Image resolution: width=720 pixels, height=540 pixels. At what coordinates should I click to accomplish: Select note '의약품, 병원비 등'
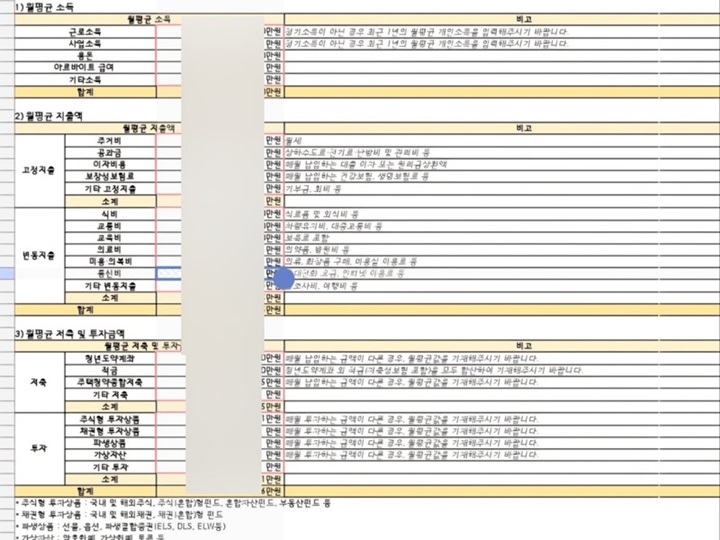501,250
